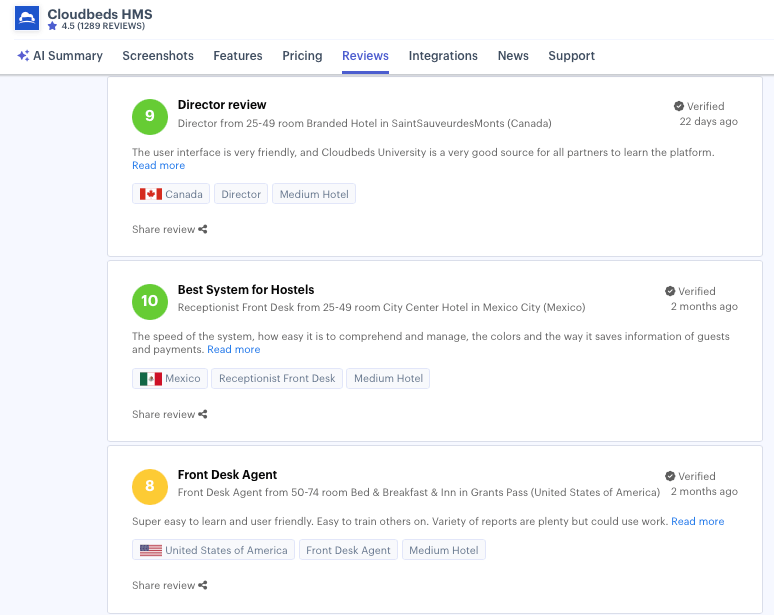Click the green score 10 badge
Viewport: 774px width, 615px height.
(150, 302)
